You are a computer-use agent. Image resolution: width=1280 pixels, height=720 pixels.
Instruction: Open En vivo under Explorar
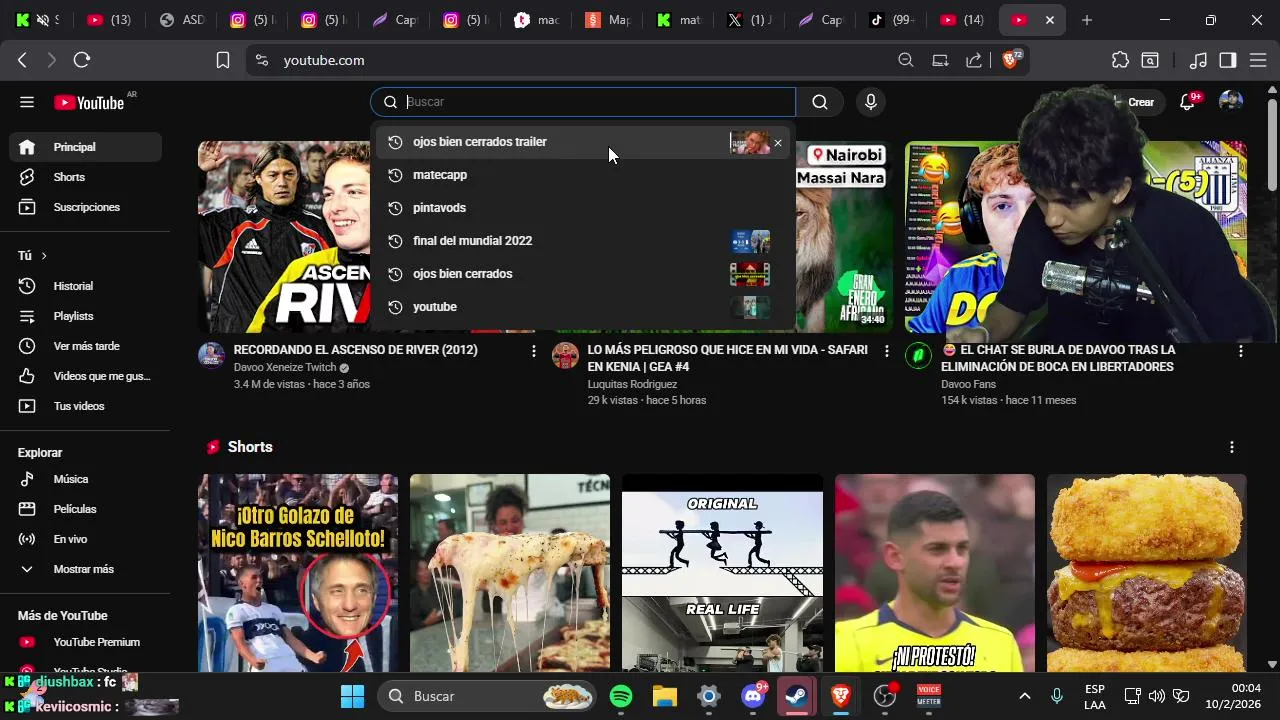coord(86,539)
